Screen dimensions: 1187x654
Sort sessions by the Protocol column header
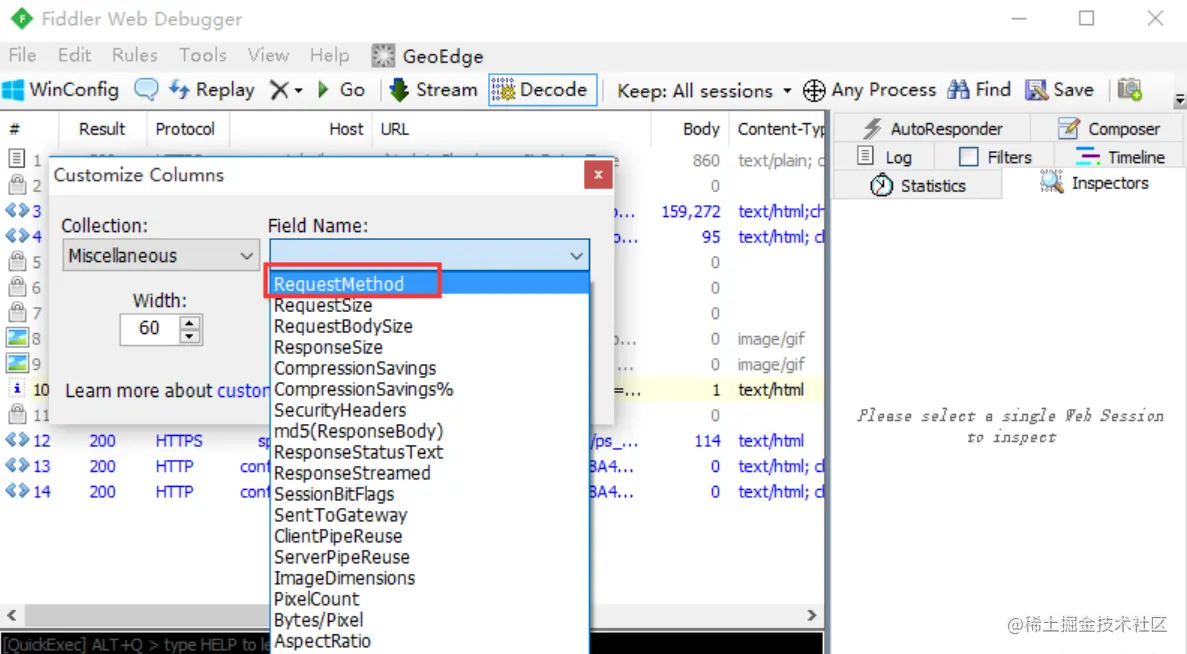click(x=186, y=129)
